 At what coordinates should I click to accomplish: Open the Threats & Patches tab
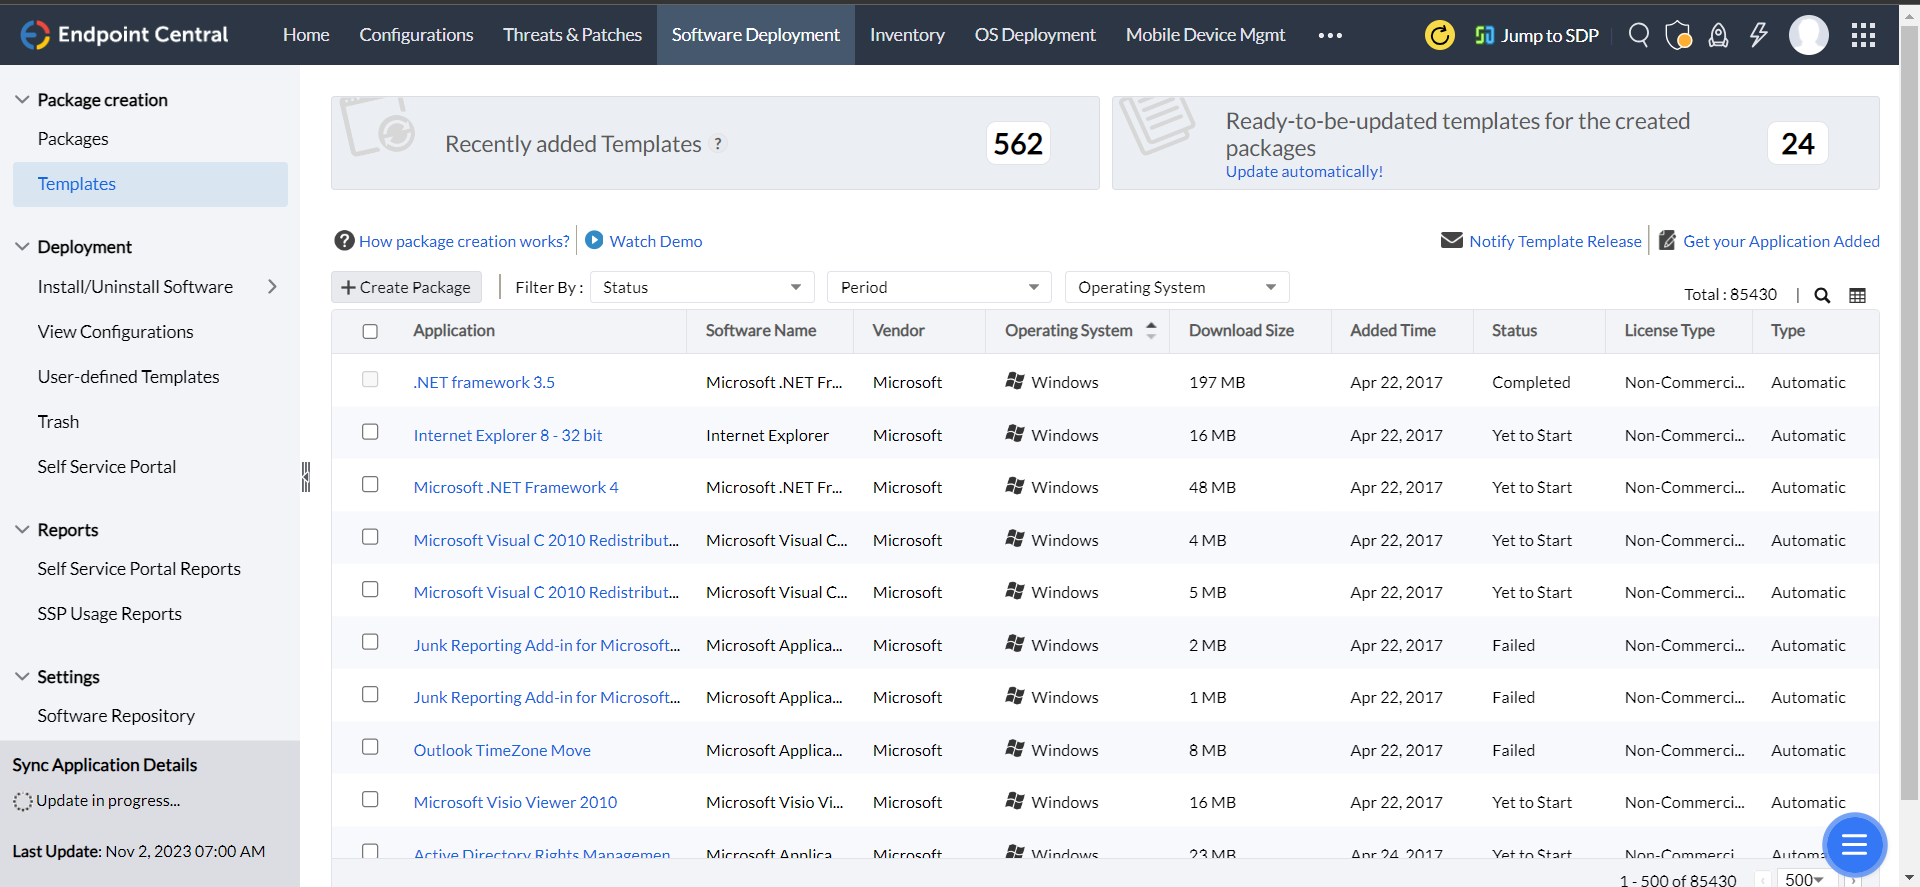(x=572, y=35)
